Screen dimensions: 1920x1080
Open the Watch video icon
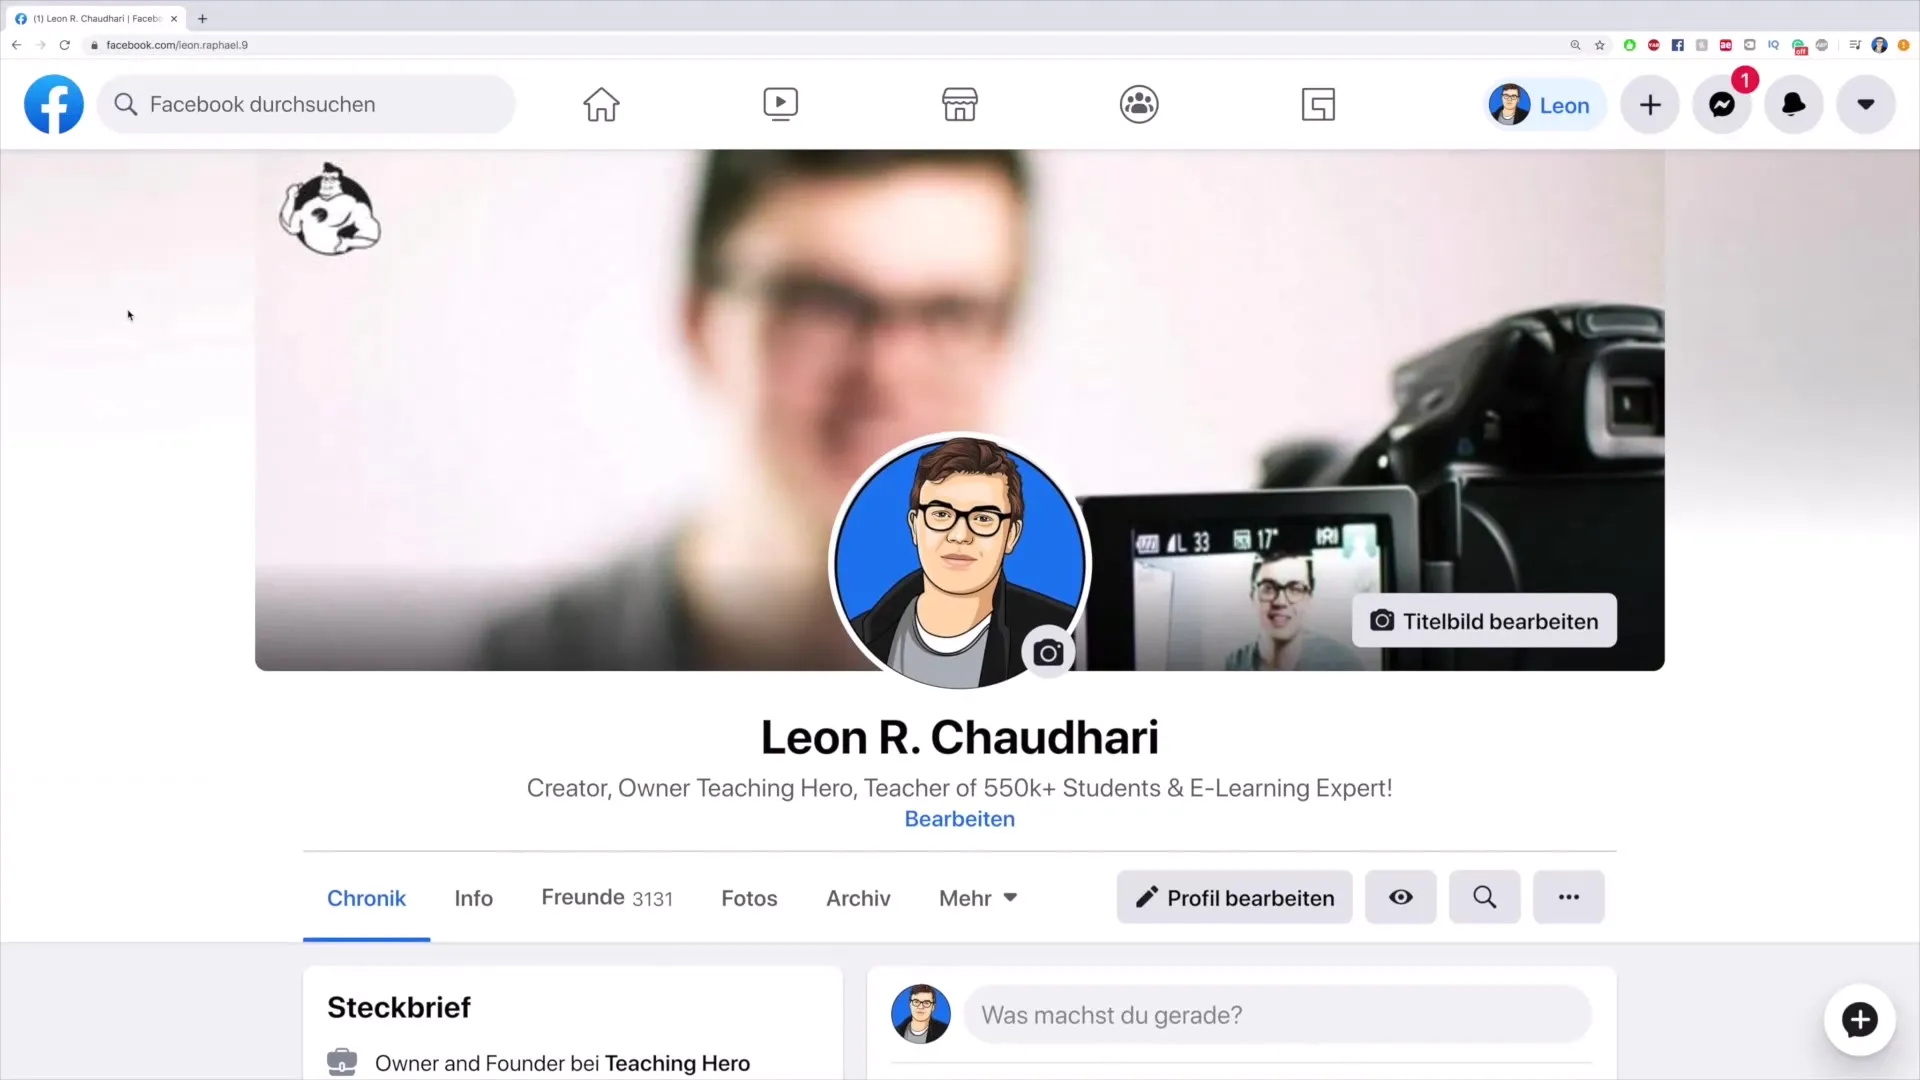[779, 104]
